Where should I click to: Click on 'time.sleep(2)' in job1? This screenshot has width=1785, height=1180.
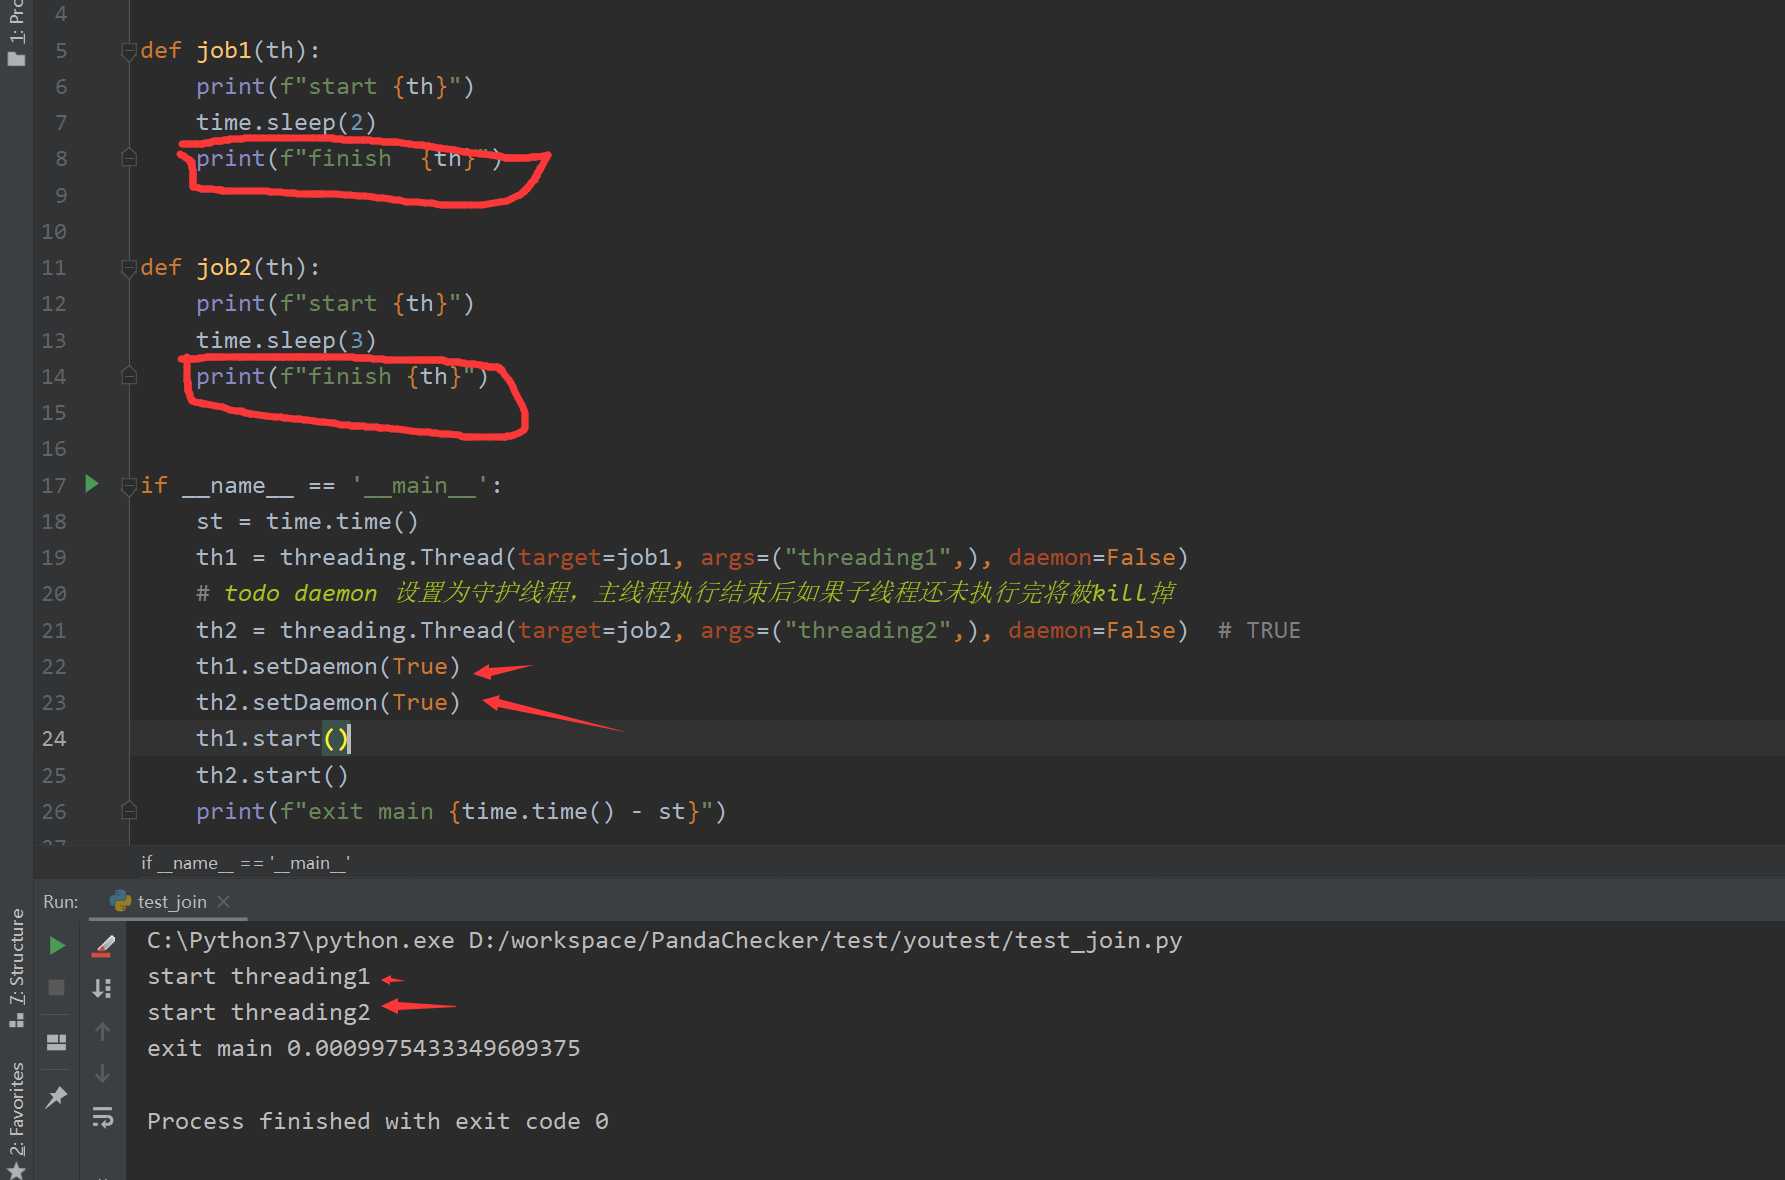[x=286, y=122]
